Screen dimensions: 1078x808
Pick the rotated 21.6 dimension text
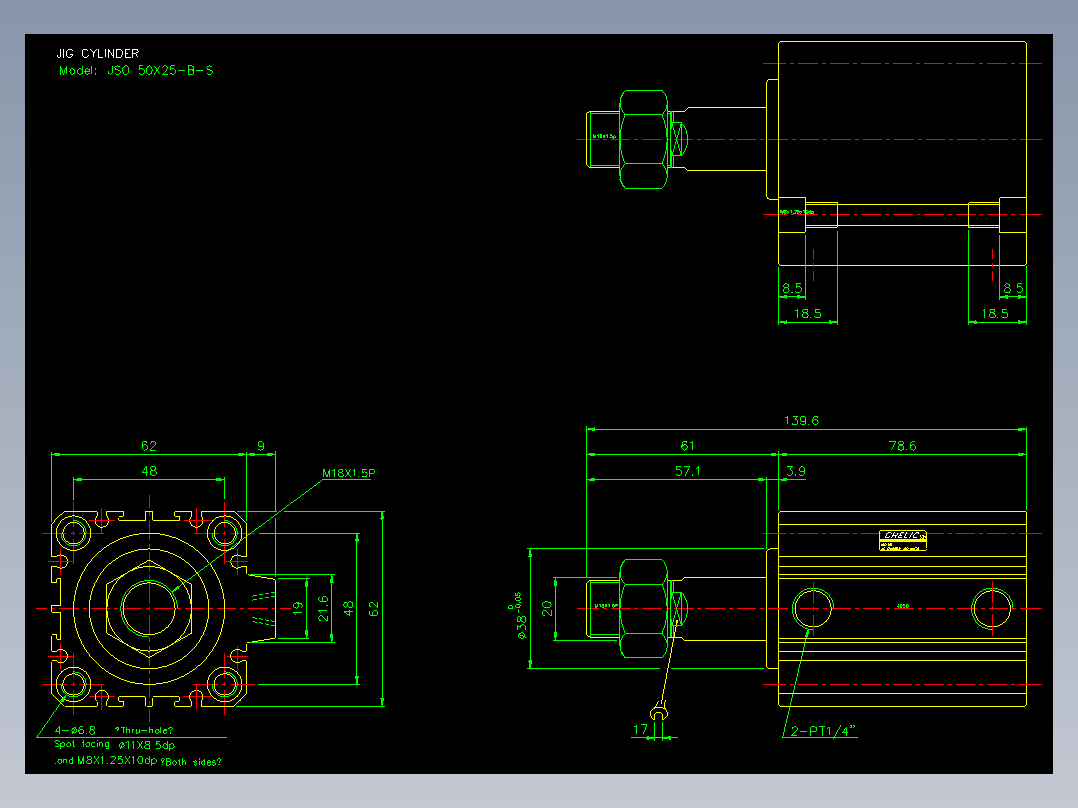click(323, 609)
